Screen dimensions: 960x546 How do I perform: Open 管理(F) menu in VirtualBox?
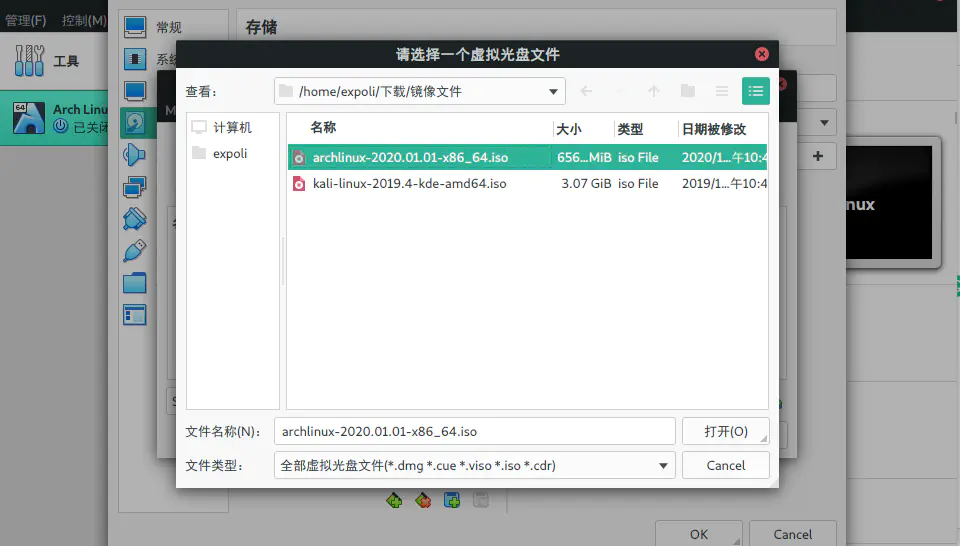[x=26, y=20]
